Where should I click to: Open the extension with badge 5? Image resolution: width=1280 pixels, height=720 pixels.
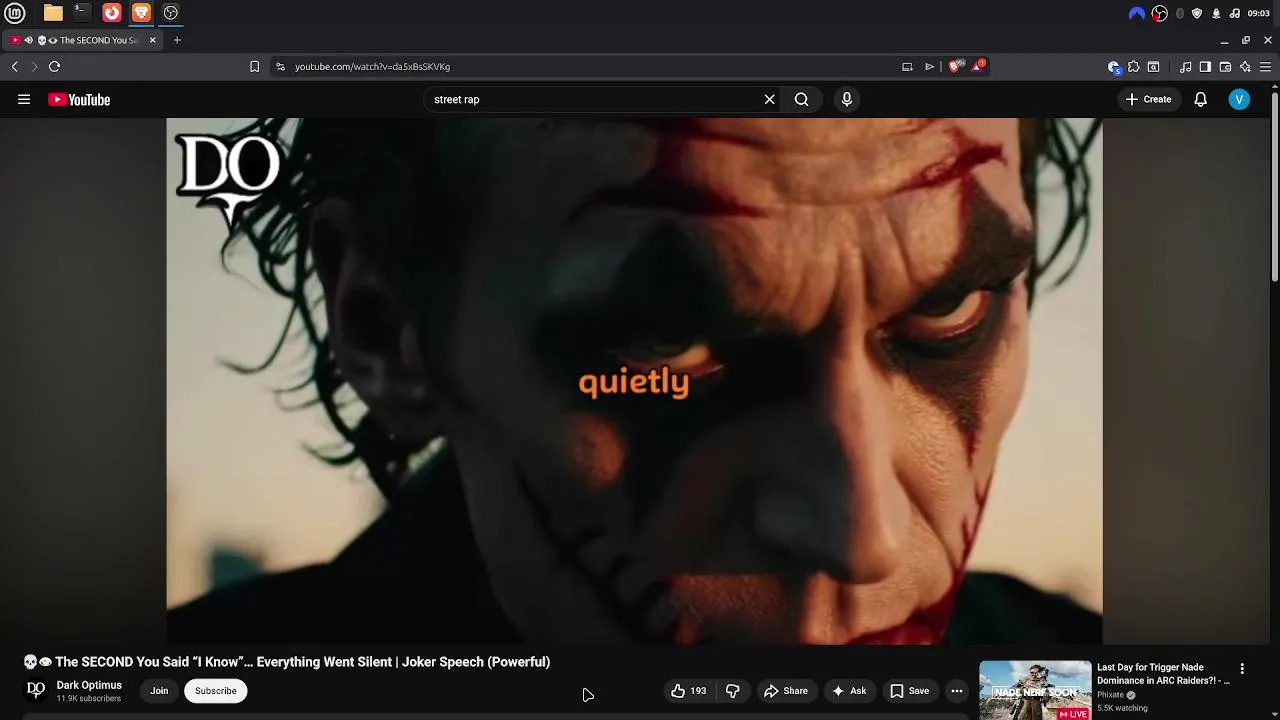pyautogui.click(x=1114, y=67)
